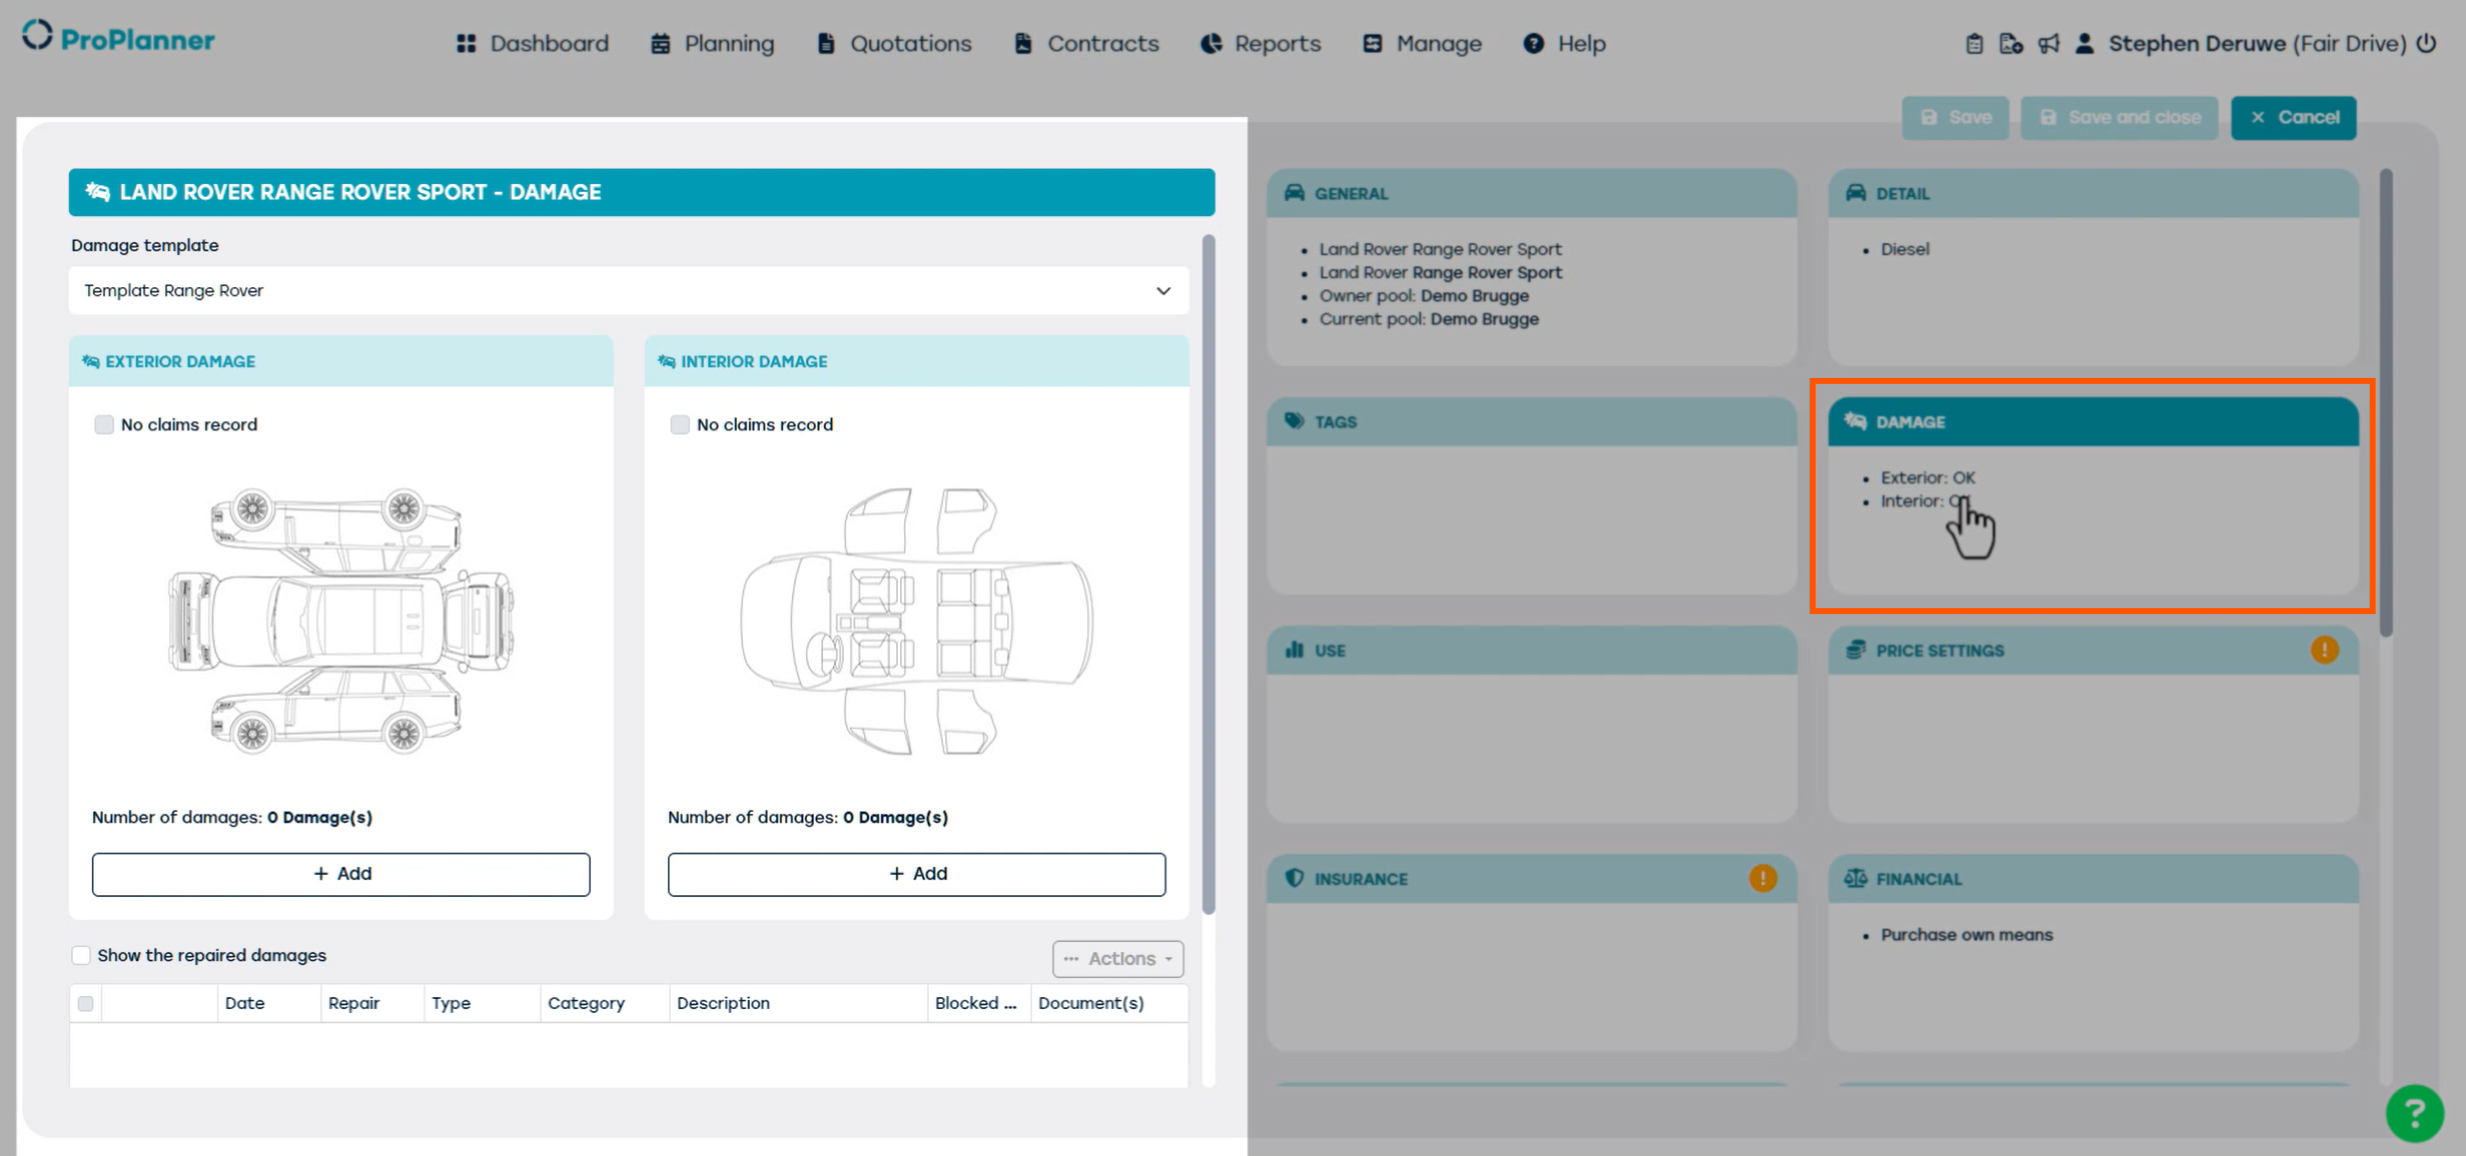Click the document settings icon in top bar
The width and height of the screenshot is (2466, 1156).
2010,44
